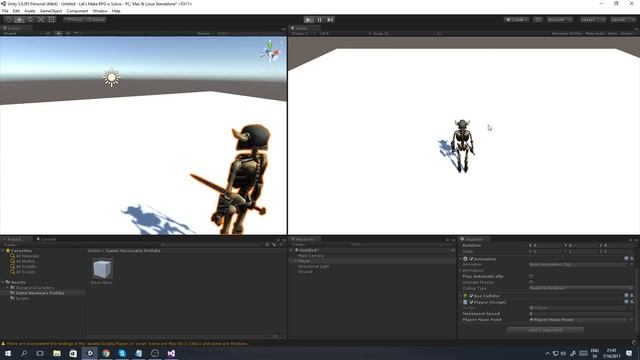This screenshot has height=360, width=640.
Task: Open the Component menu
Action: point(77,11)
